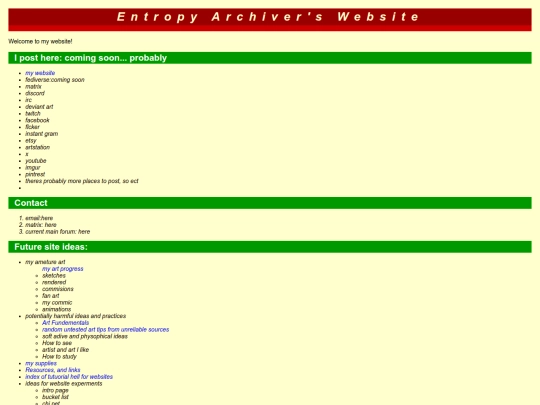Viewport: 540px width, 405px height.
Task: Open the 'my website' link
Action: point(40,73)
